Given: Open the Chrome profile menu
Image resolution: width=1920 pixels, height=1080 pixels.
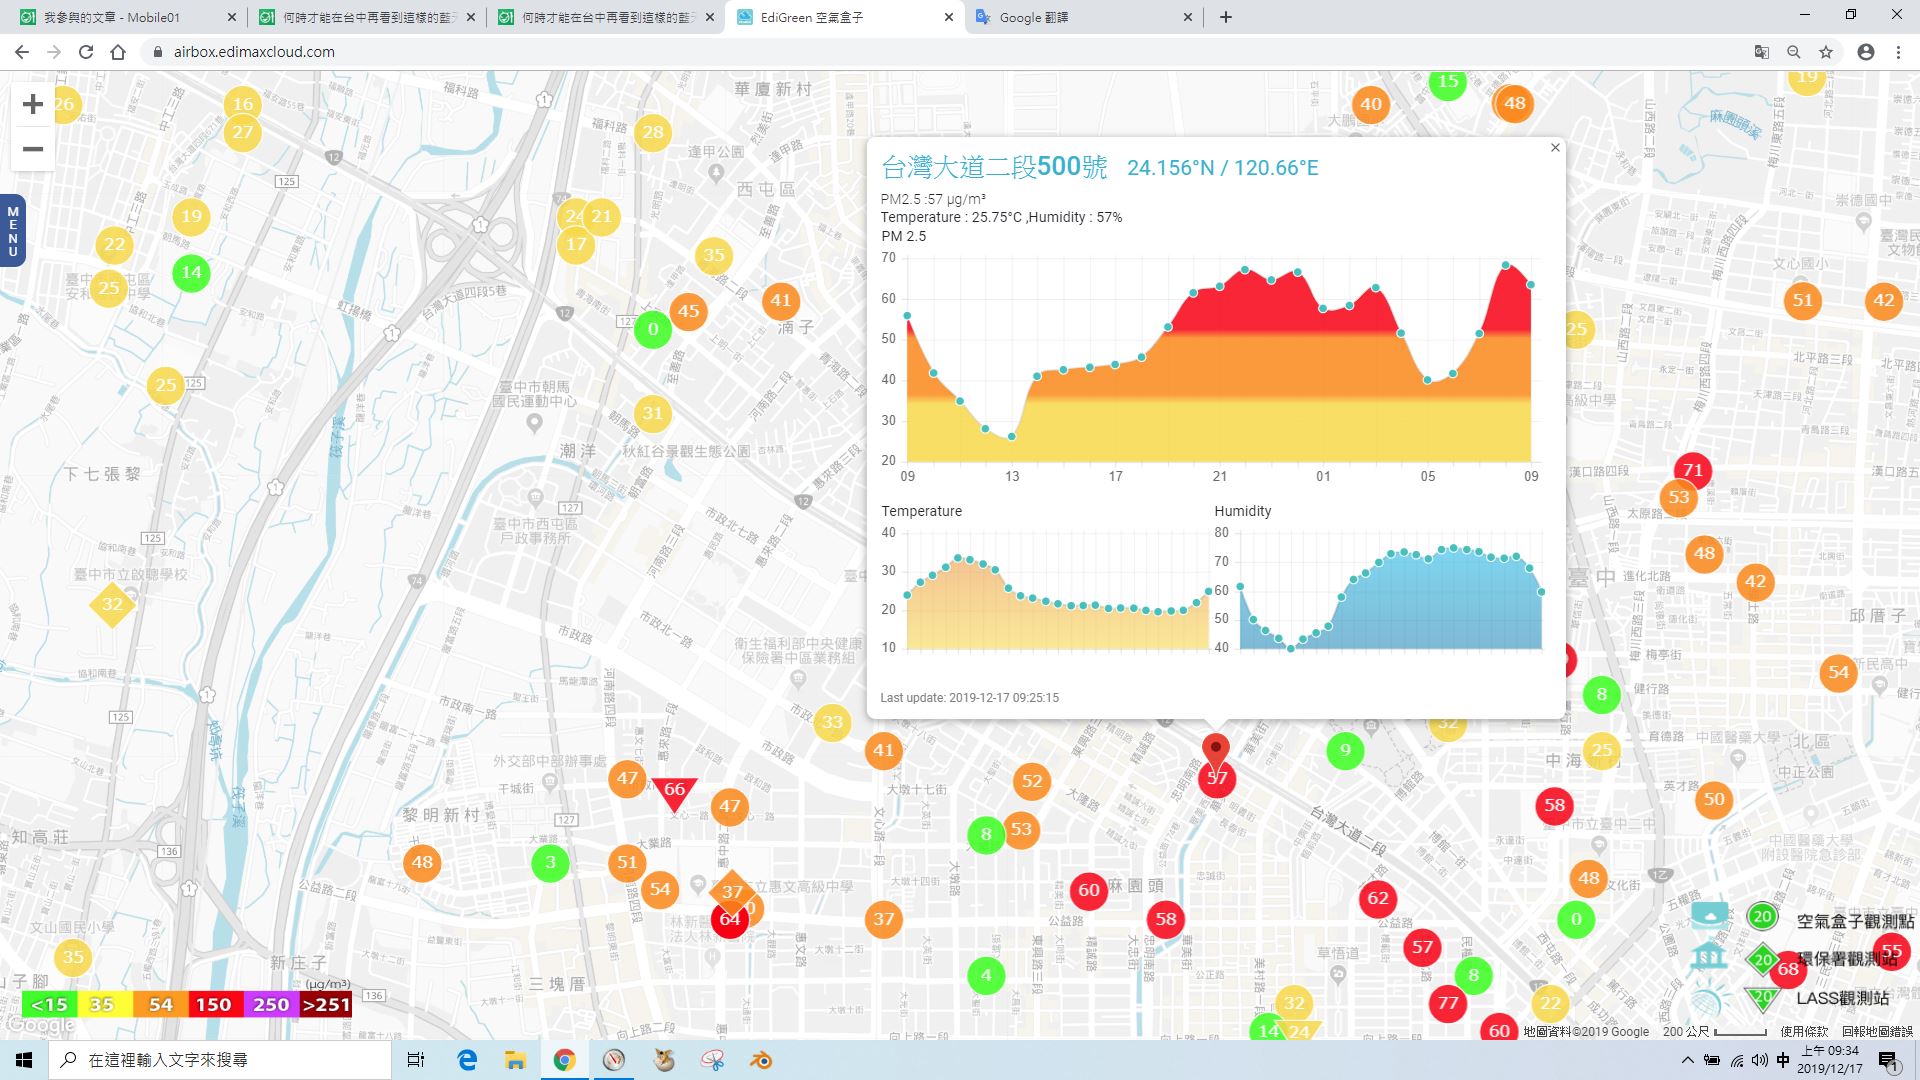Looking at the screenshot, I should tap(1866, 52).
